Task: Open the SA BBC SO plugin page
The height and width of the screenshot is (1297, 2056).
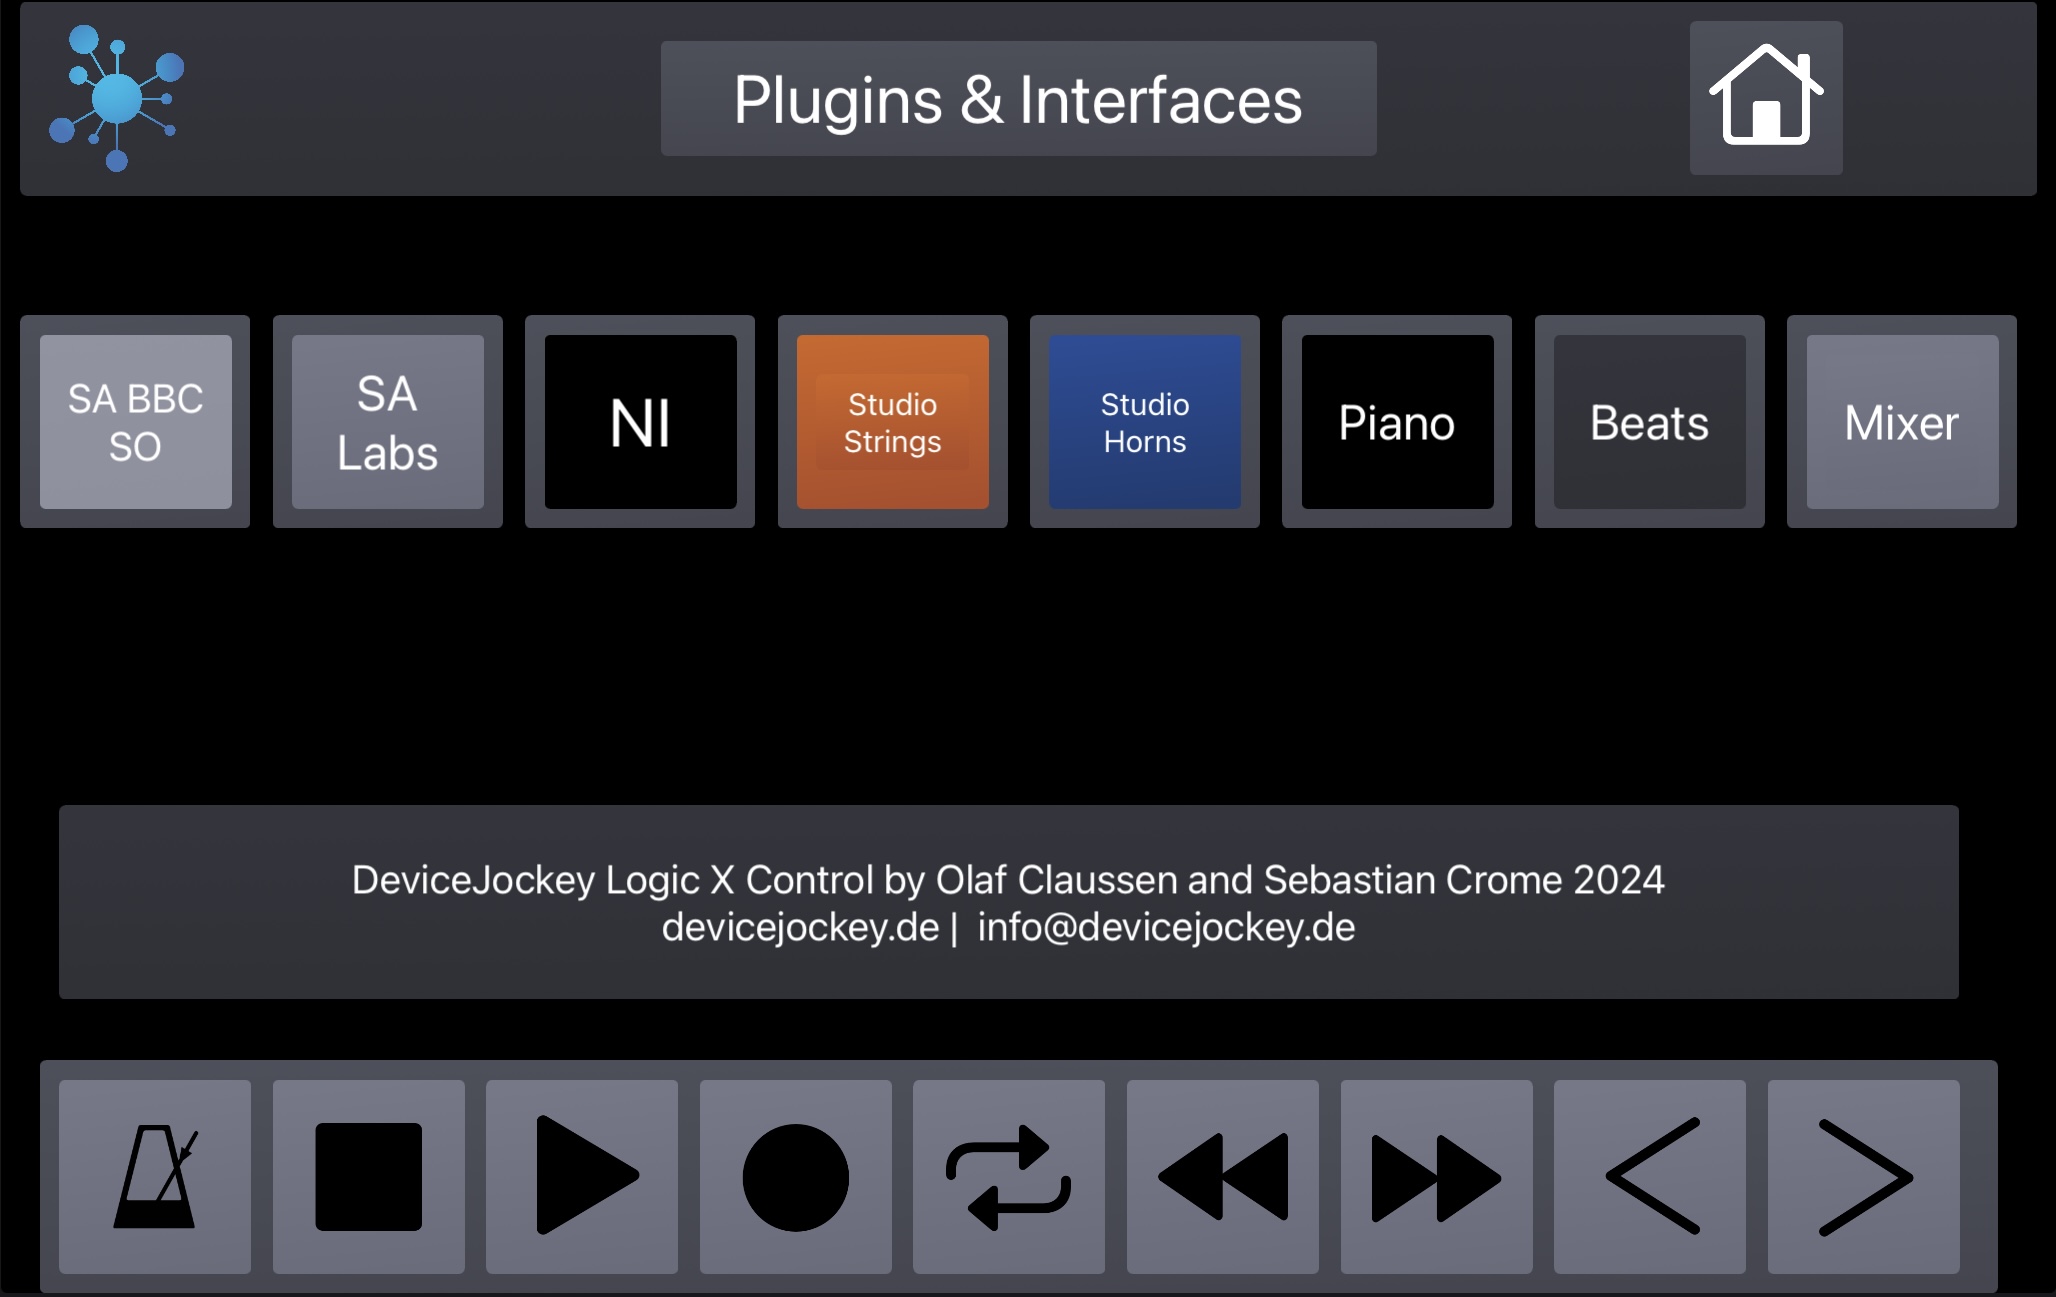Action: 136,422
